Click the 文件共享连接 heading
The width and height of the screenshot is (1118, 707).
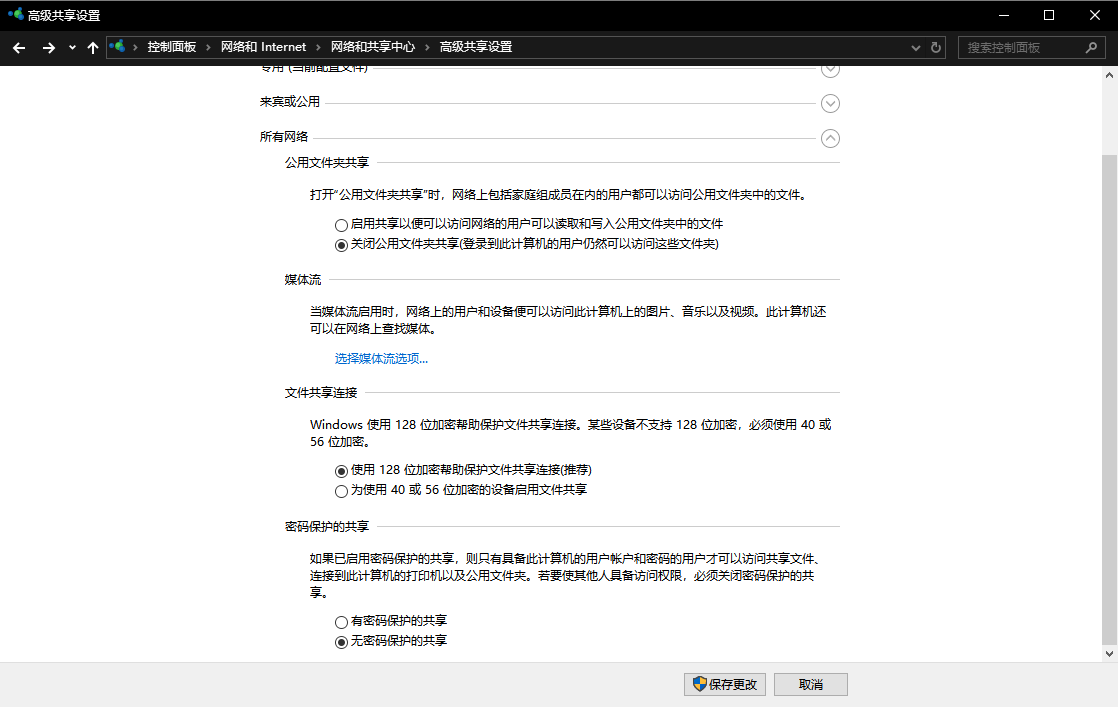321,393
